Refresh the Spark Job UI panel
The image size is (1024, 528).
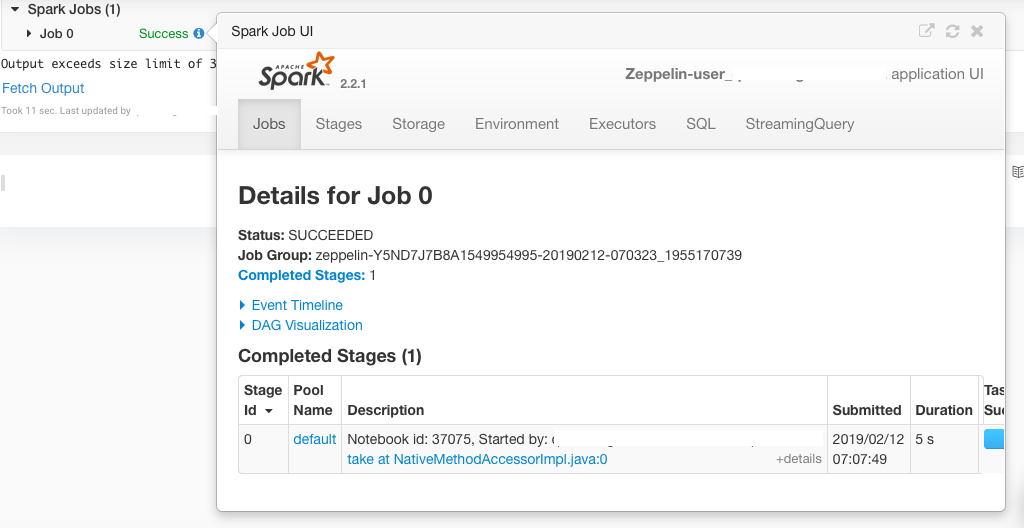[952, 31]
